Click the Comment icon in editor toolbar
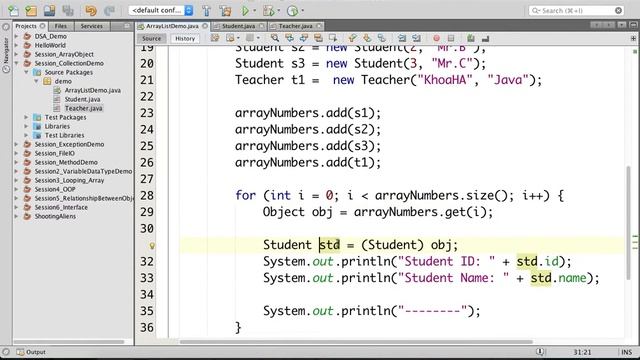This screenshot has height=360, width=640. click(471, 38)
